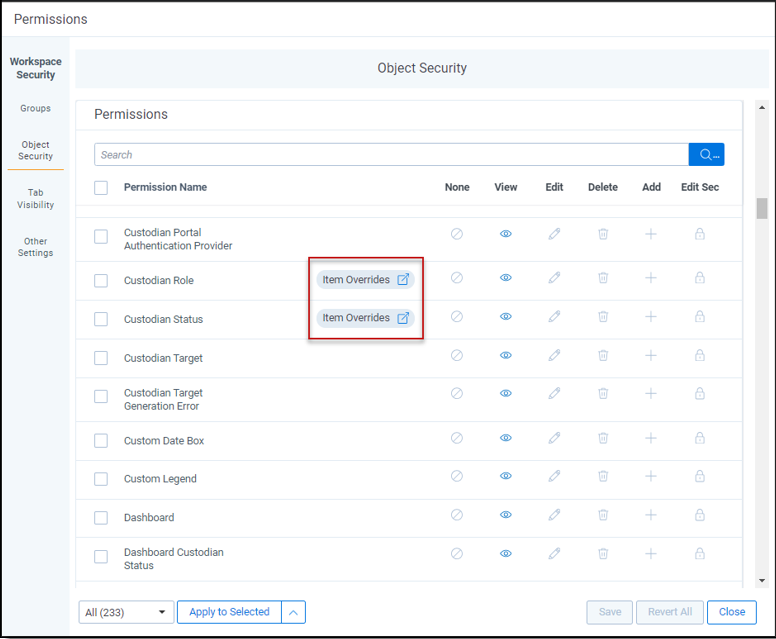Click into the permissions Search field

point(391,154)
